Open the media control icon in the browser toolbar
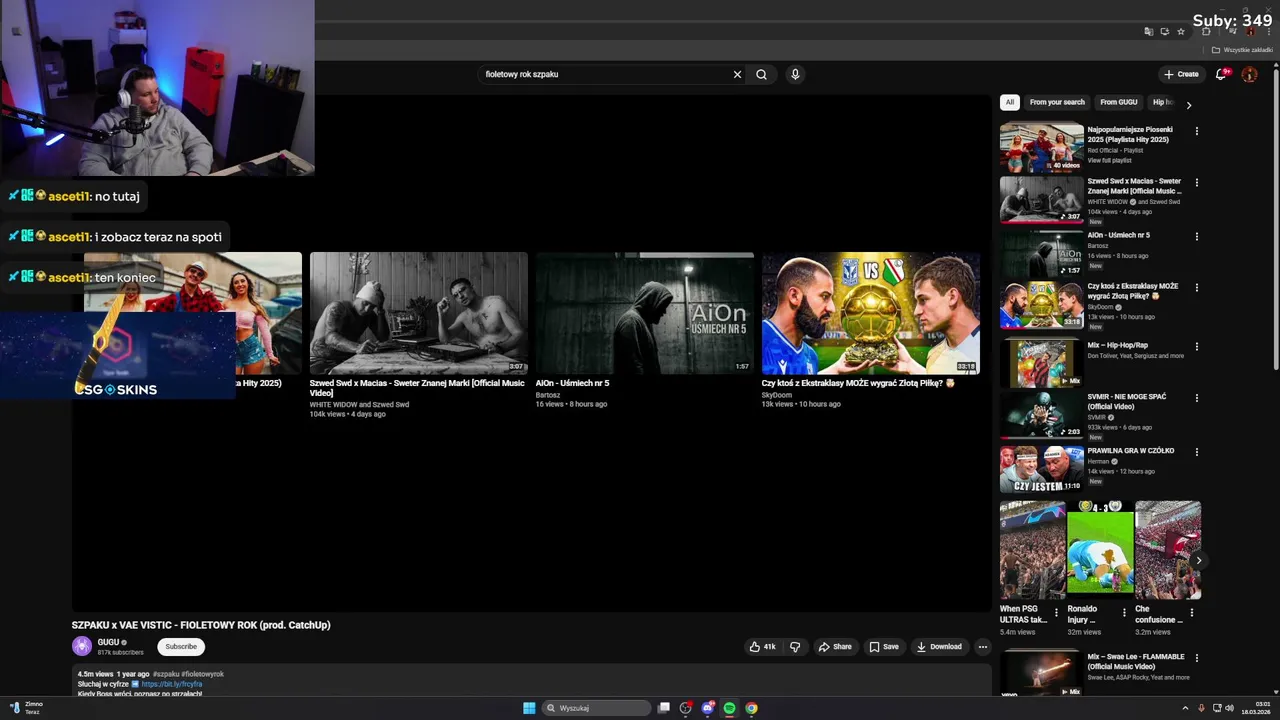This screenshot has width=1280, height=720. 1232,31
